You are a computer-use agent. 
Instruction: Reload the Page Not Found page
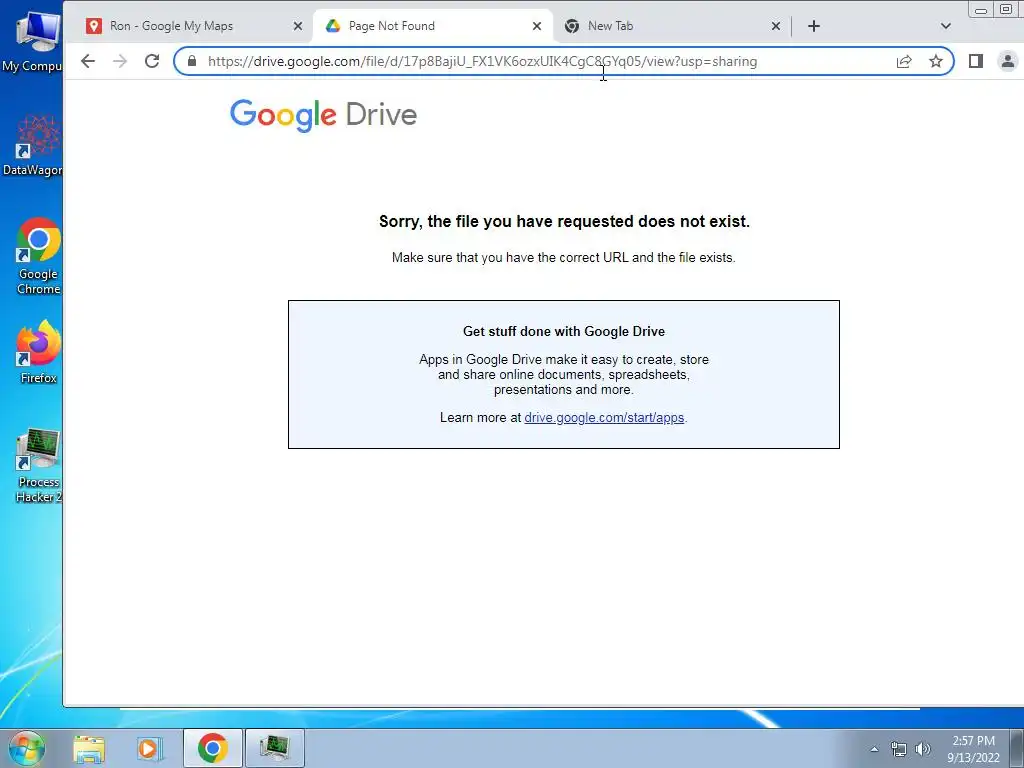[152, 61]
